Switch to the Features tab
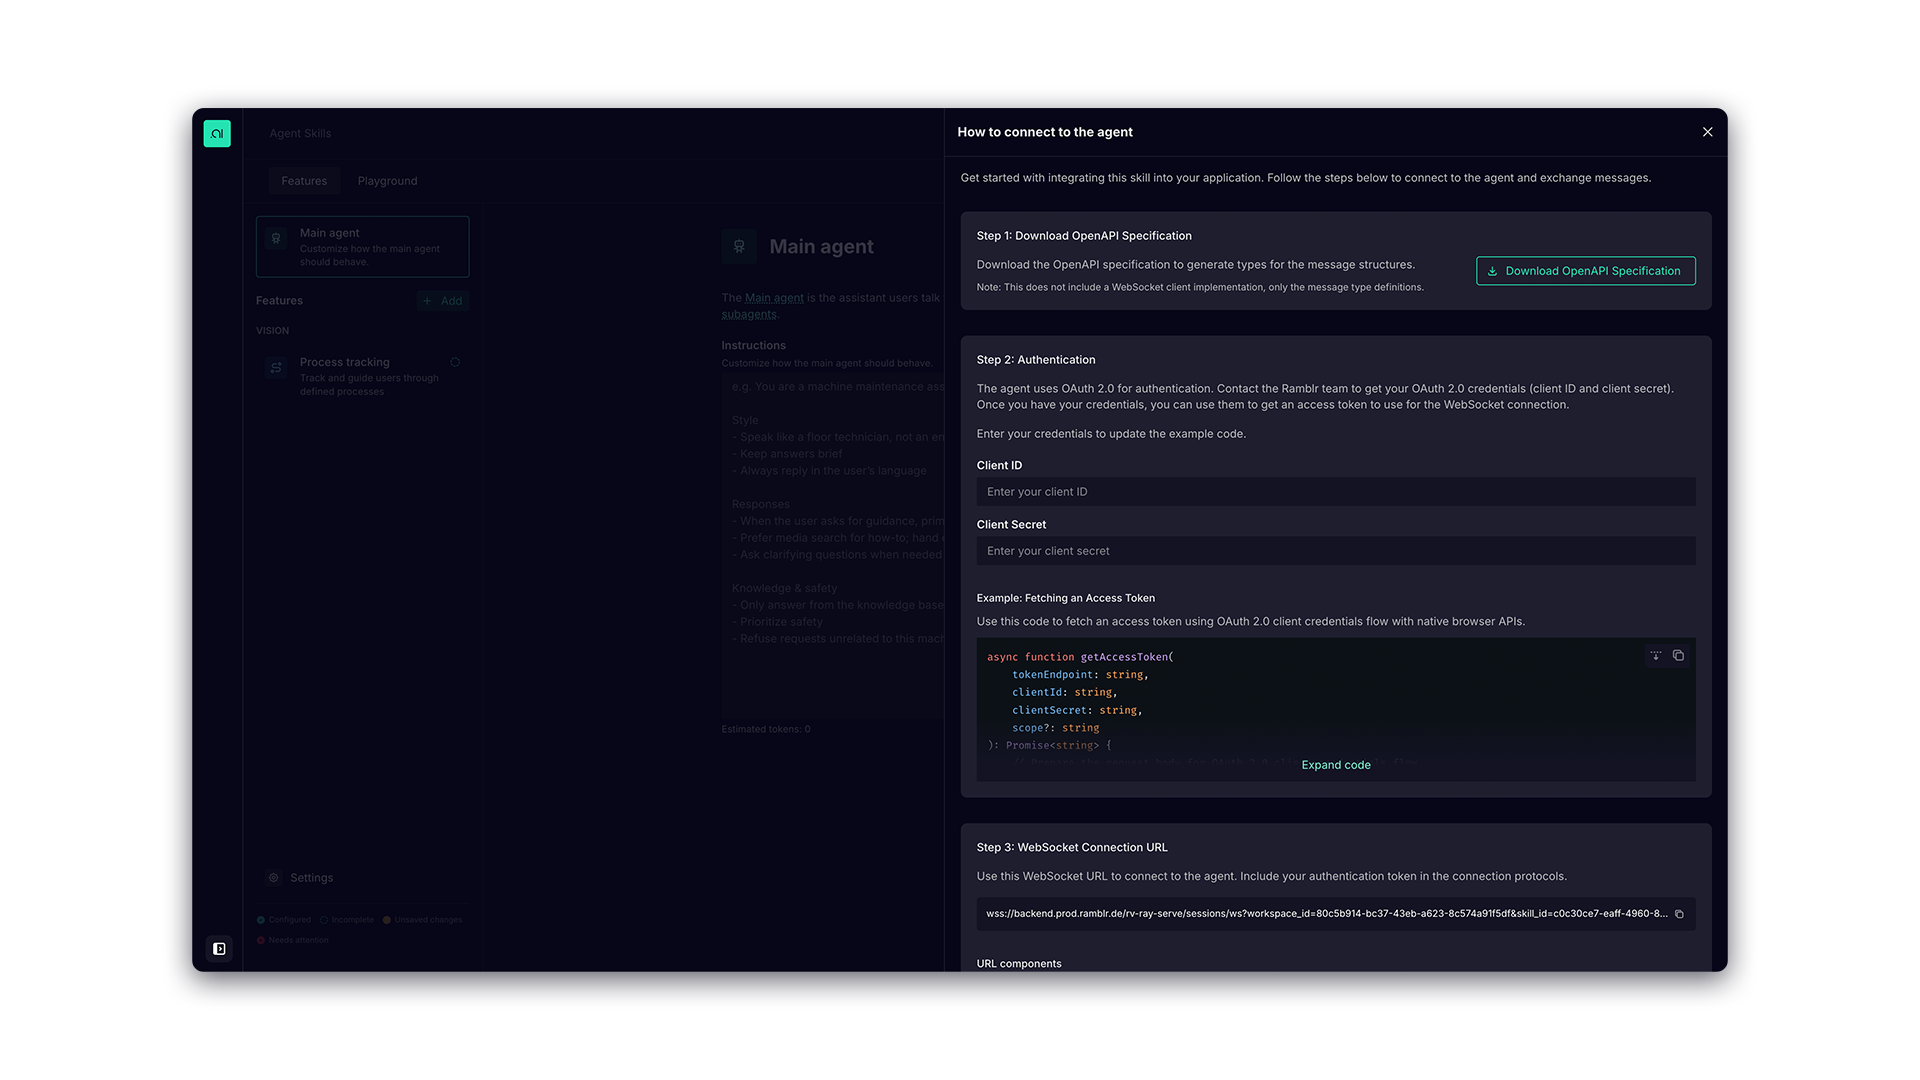Viewport: 1920px width, 1080px height. coord(304,181)
